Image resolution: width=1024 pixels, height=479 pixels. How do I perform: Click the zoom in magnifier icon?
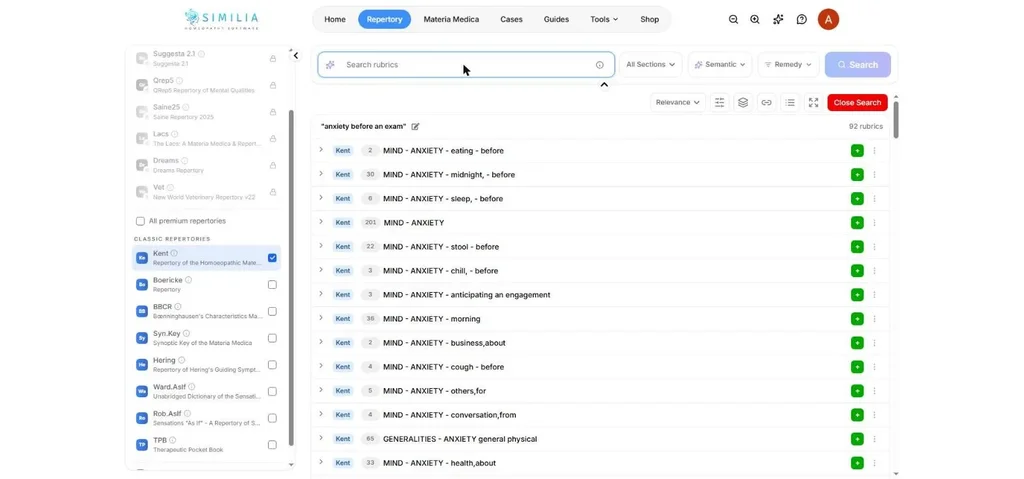755,20
